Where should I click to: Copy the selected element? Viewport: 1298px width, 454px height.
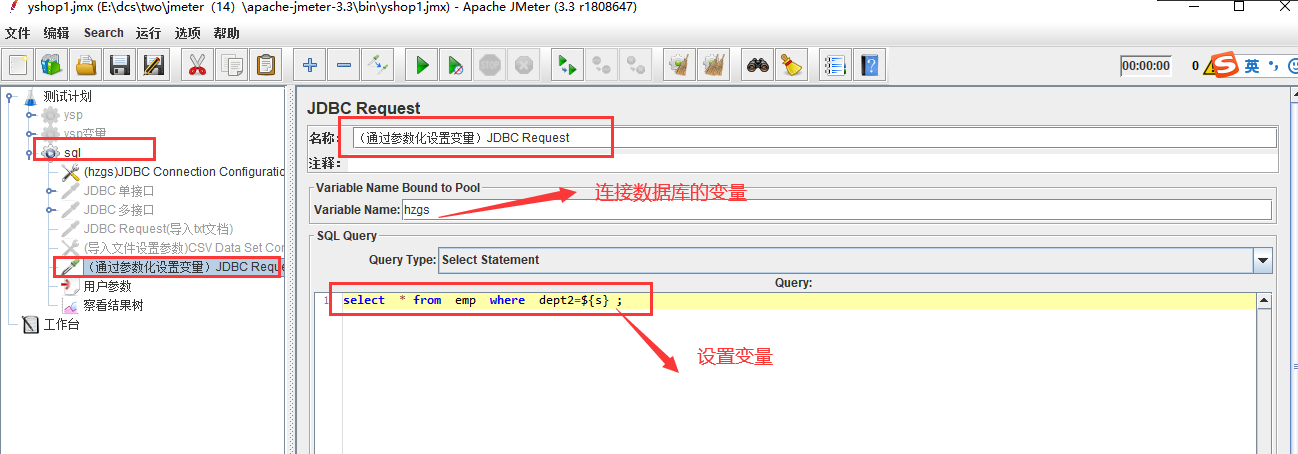click(x=231, y=66)
